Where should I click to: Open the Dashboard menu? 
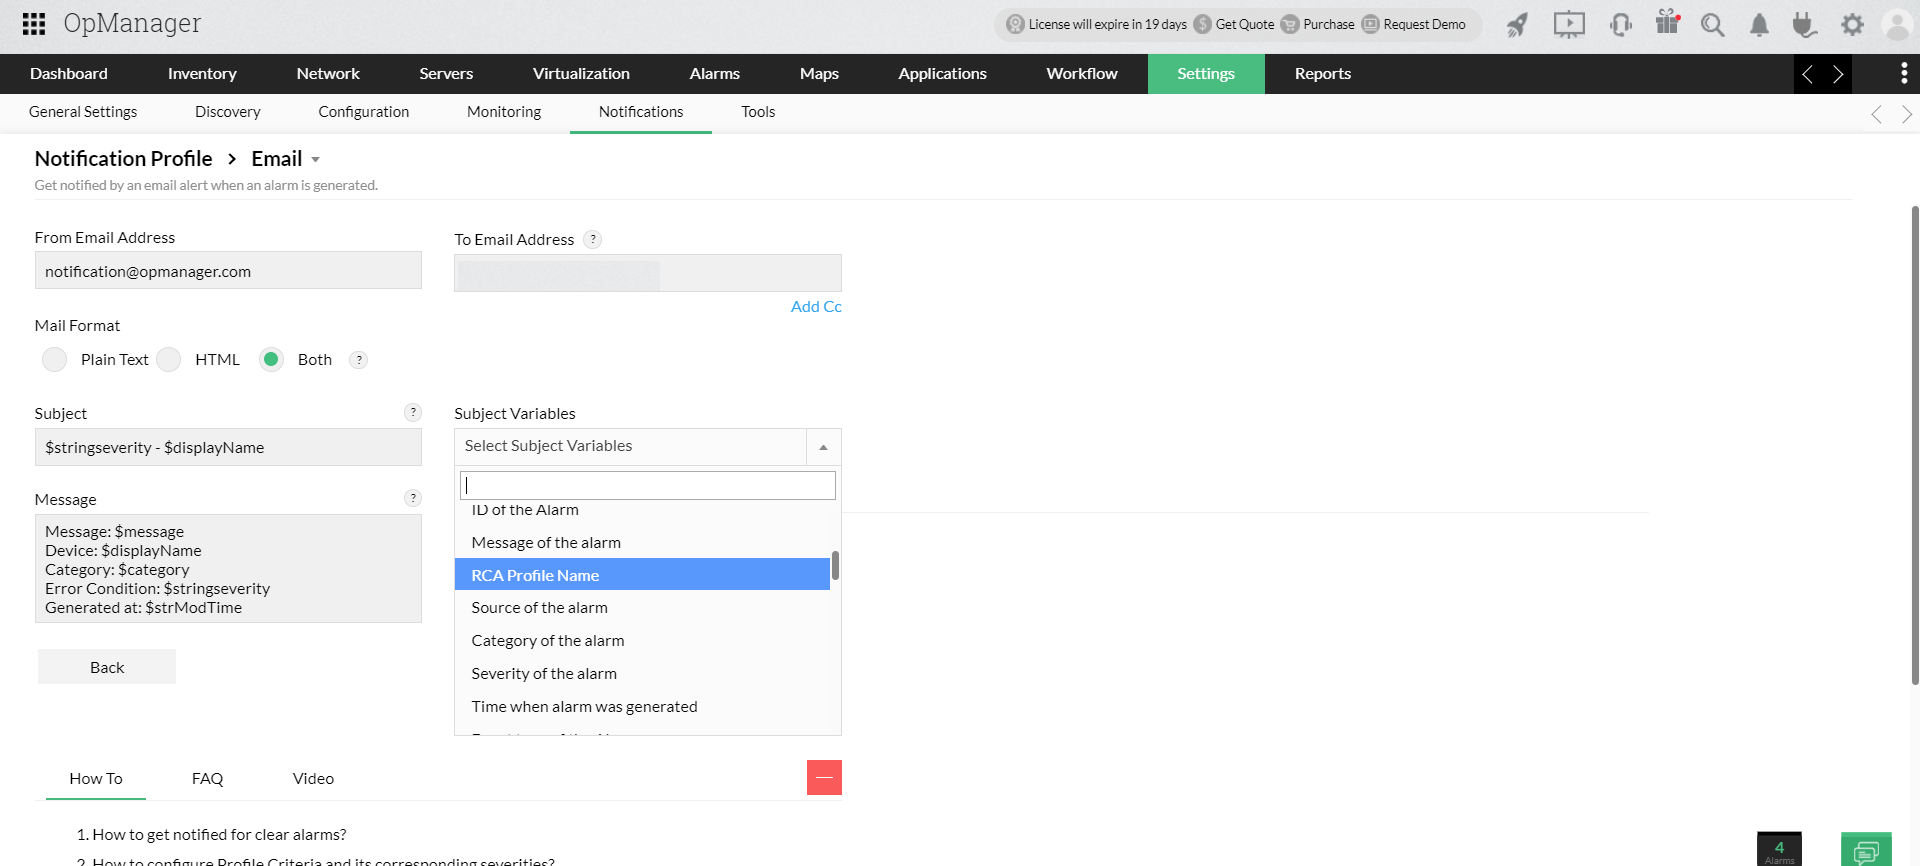(x=69, y=74)
